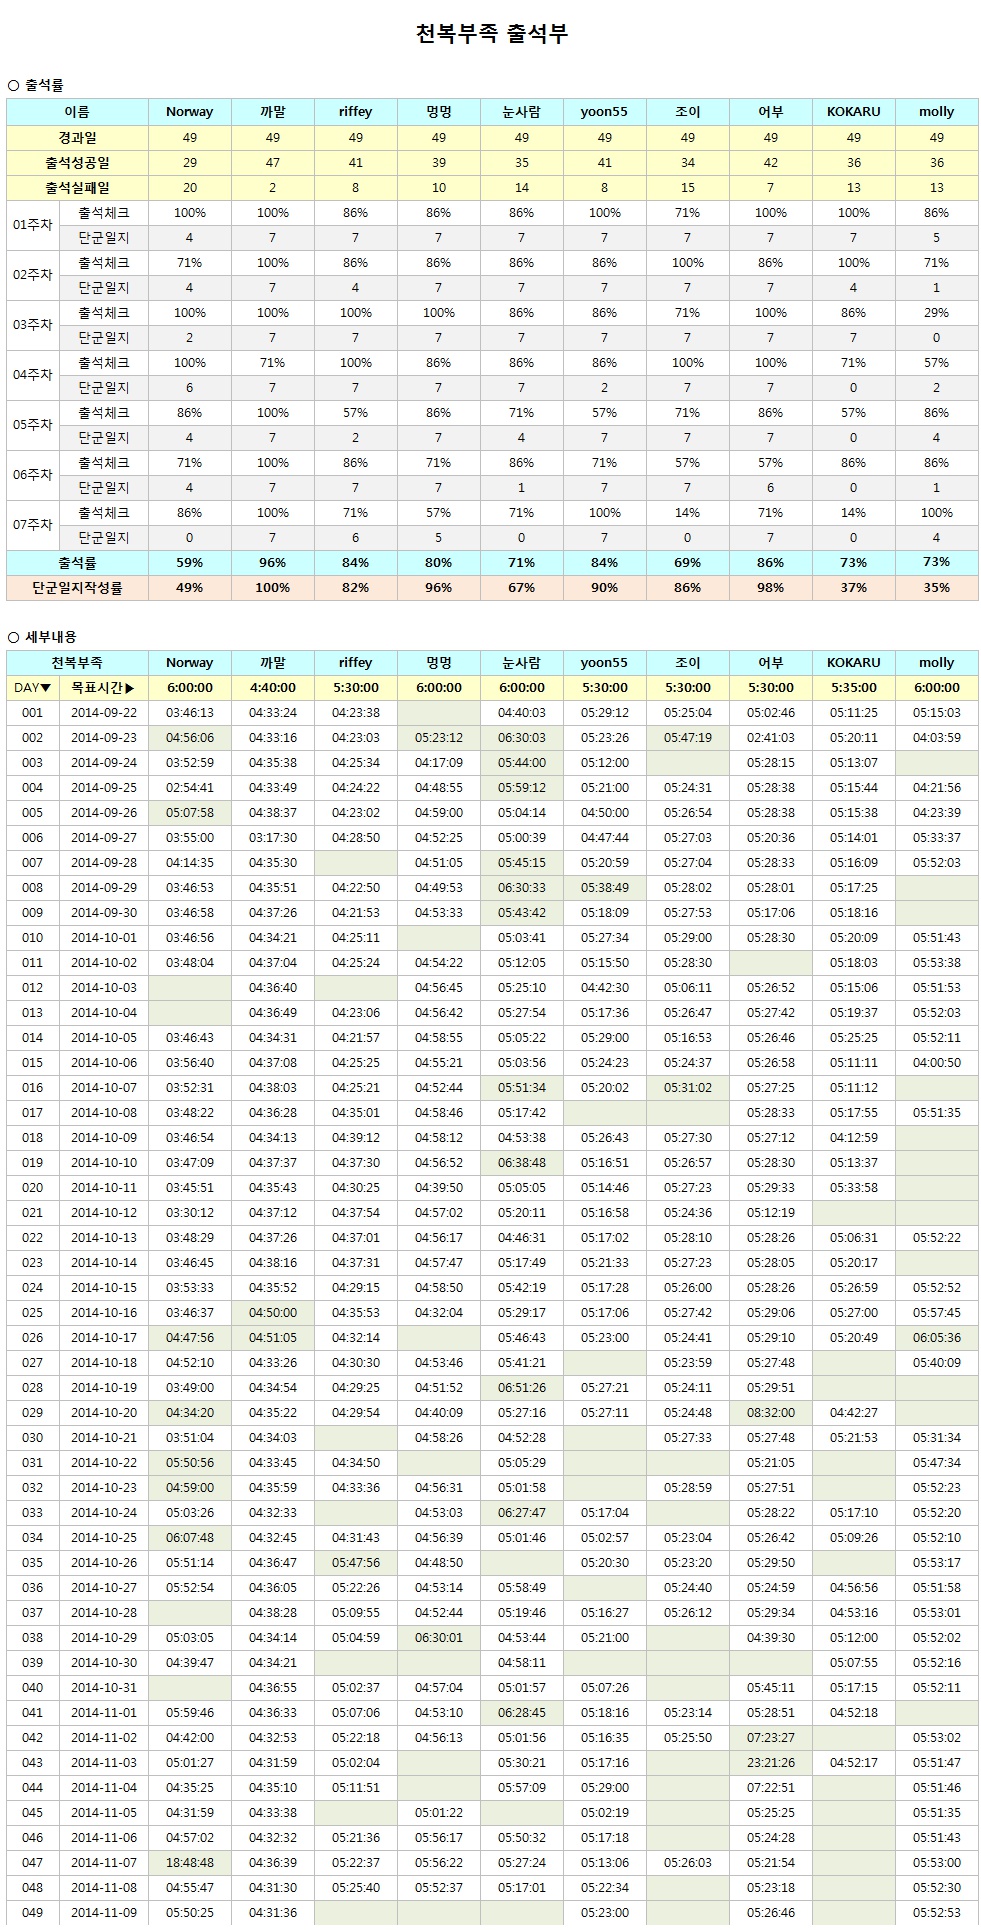The image size is (981, 1930).
Task: Click the 01주차 week label
Action: [x=33, y=225]
